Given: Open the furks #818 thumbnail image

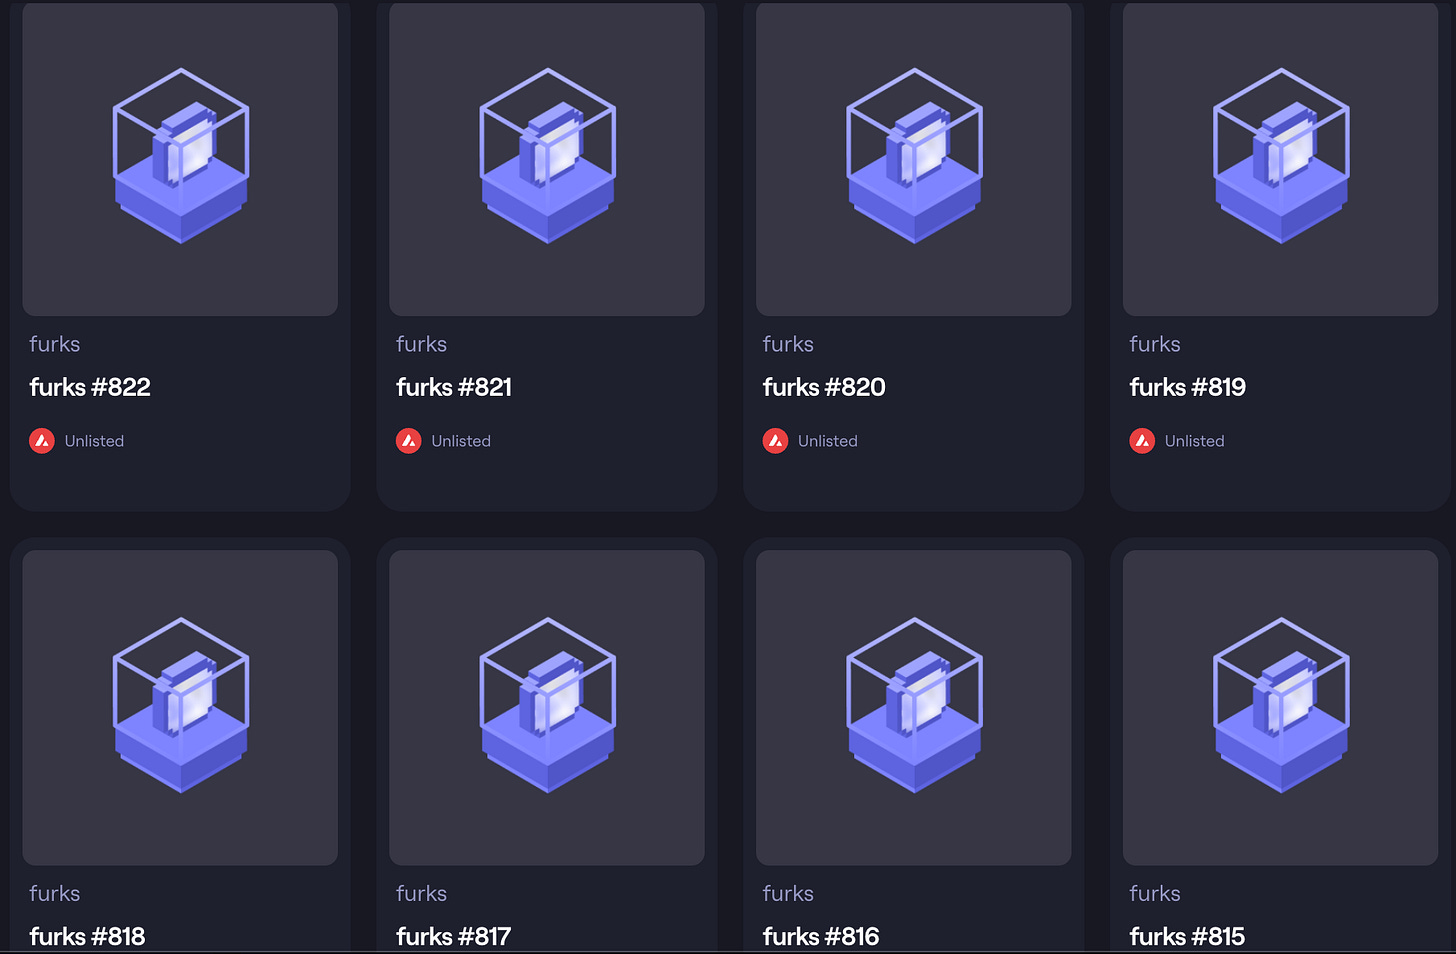Looking at the screenshot, I should click(180, 707).
